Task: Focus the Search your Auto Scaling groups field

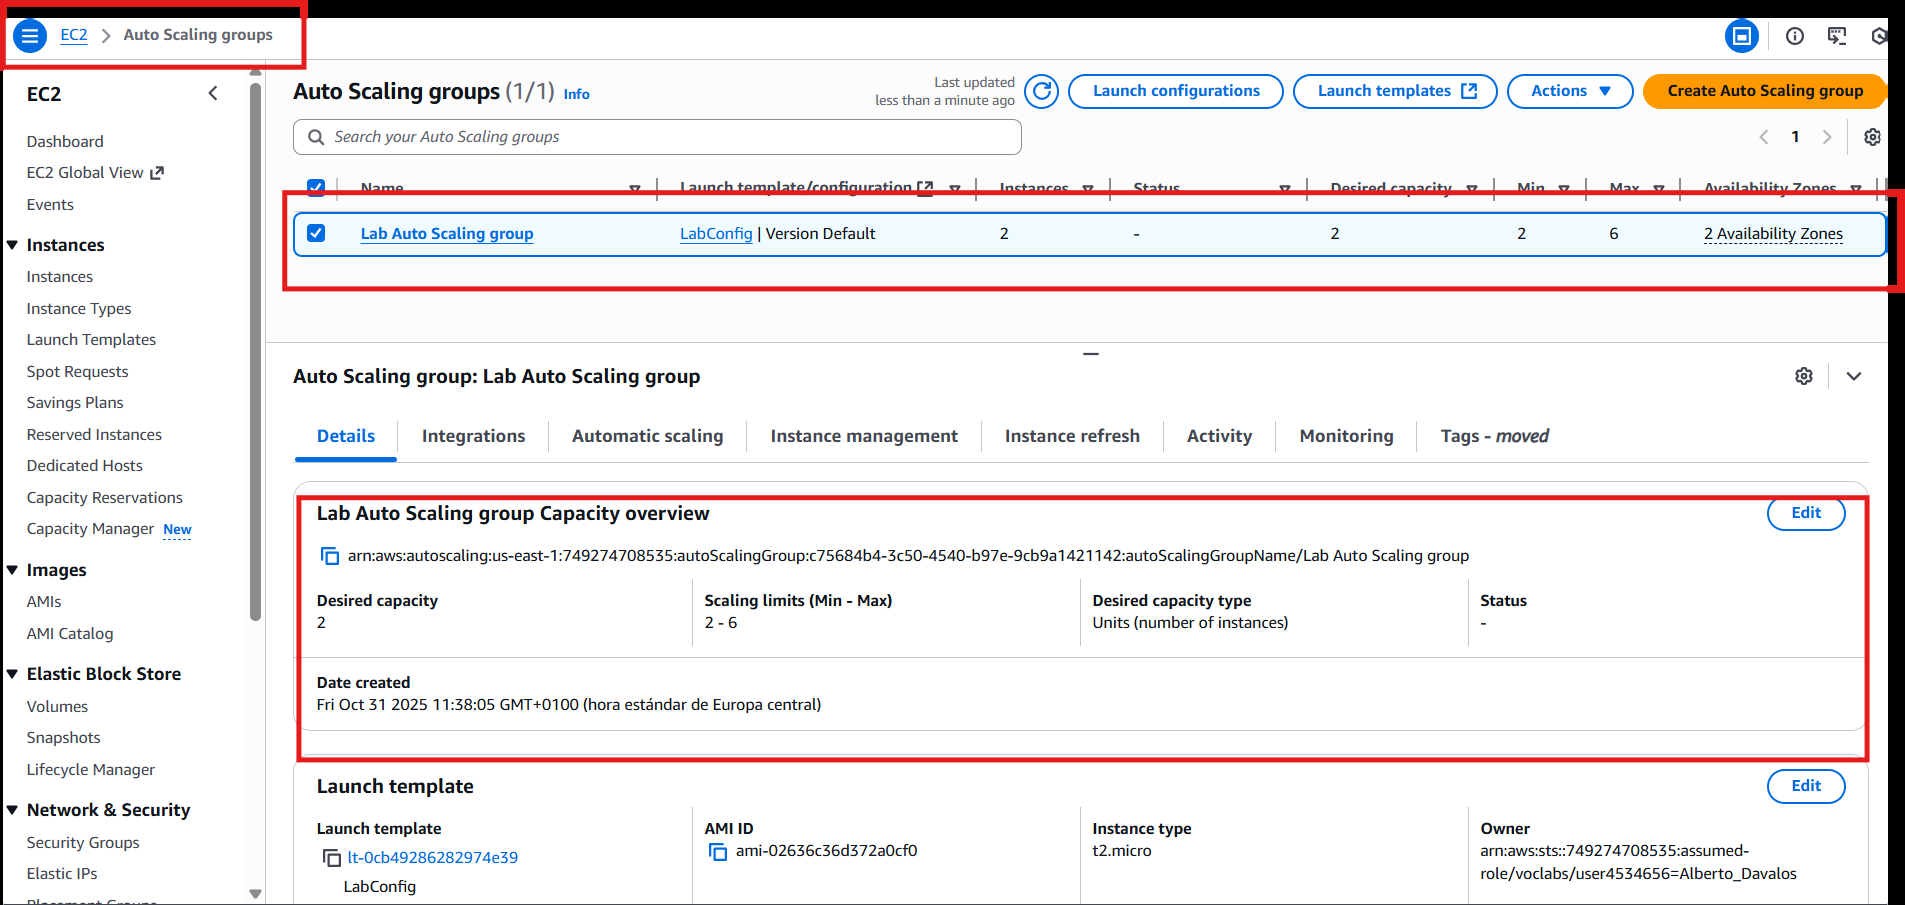Action: pos(660,137)
